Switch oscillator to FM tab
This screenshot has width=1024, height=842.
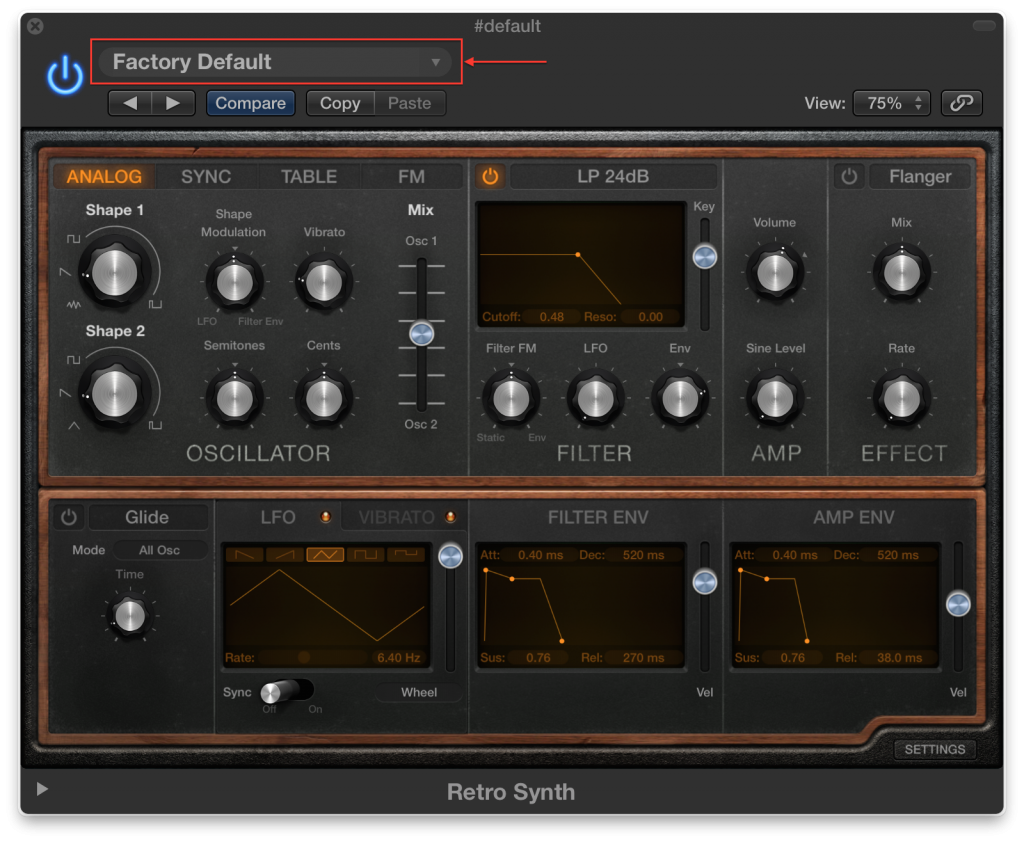tap(411, 176)
